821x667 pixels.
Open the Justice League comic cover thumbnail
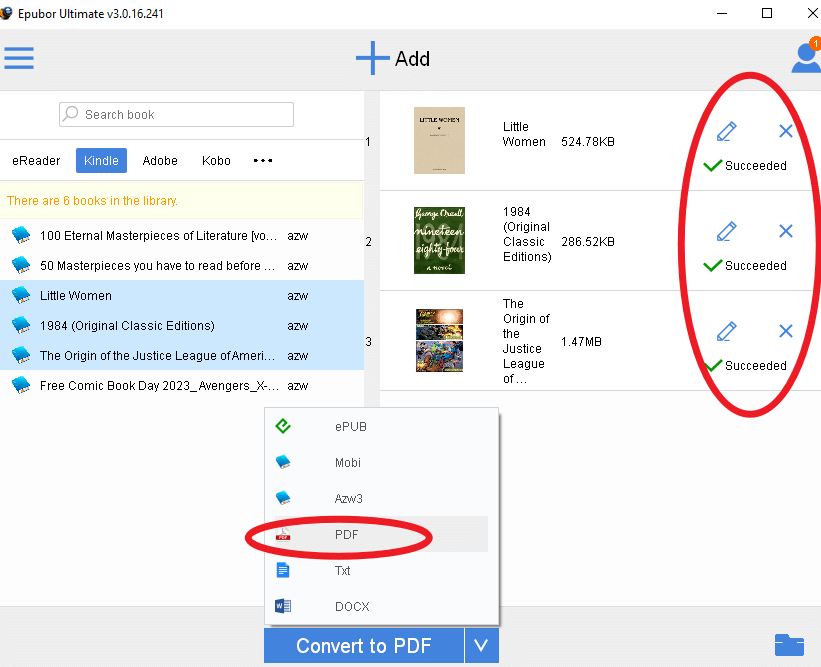click(439, 340)
